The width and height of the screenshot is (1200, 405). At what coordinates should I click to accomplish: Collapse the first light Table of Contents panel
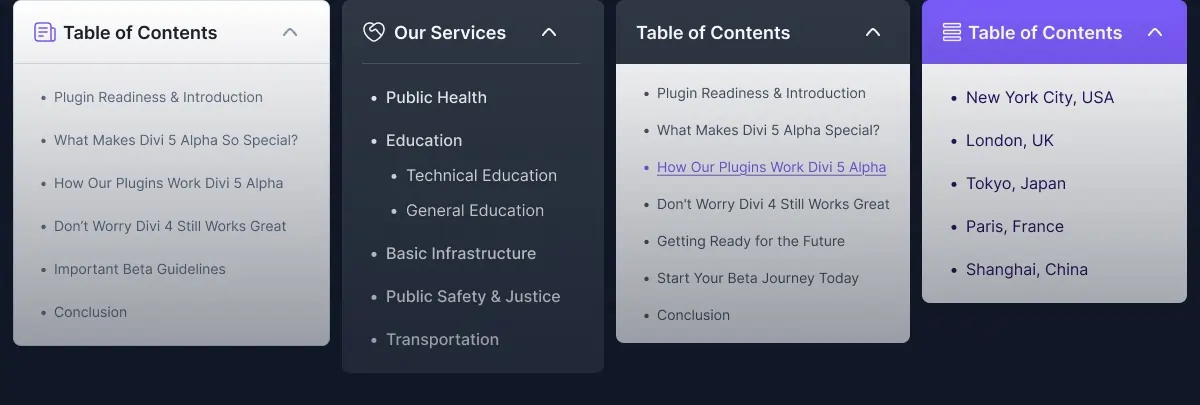coord(290,33)
